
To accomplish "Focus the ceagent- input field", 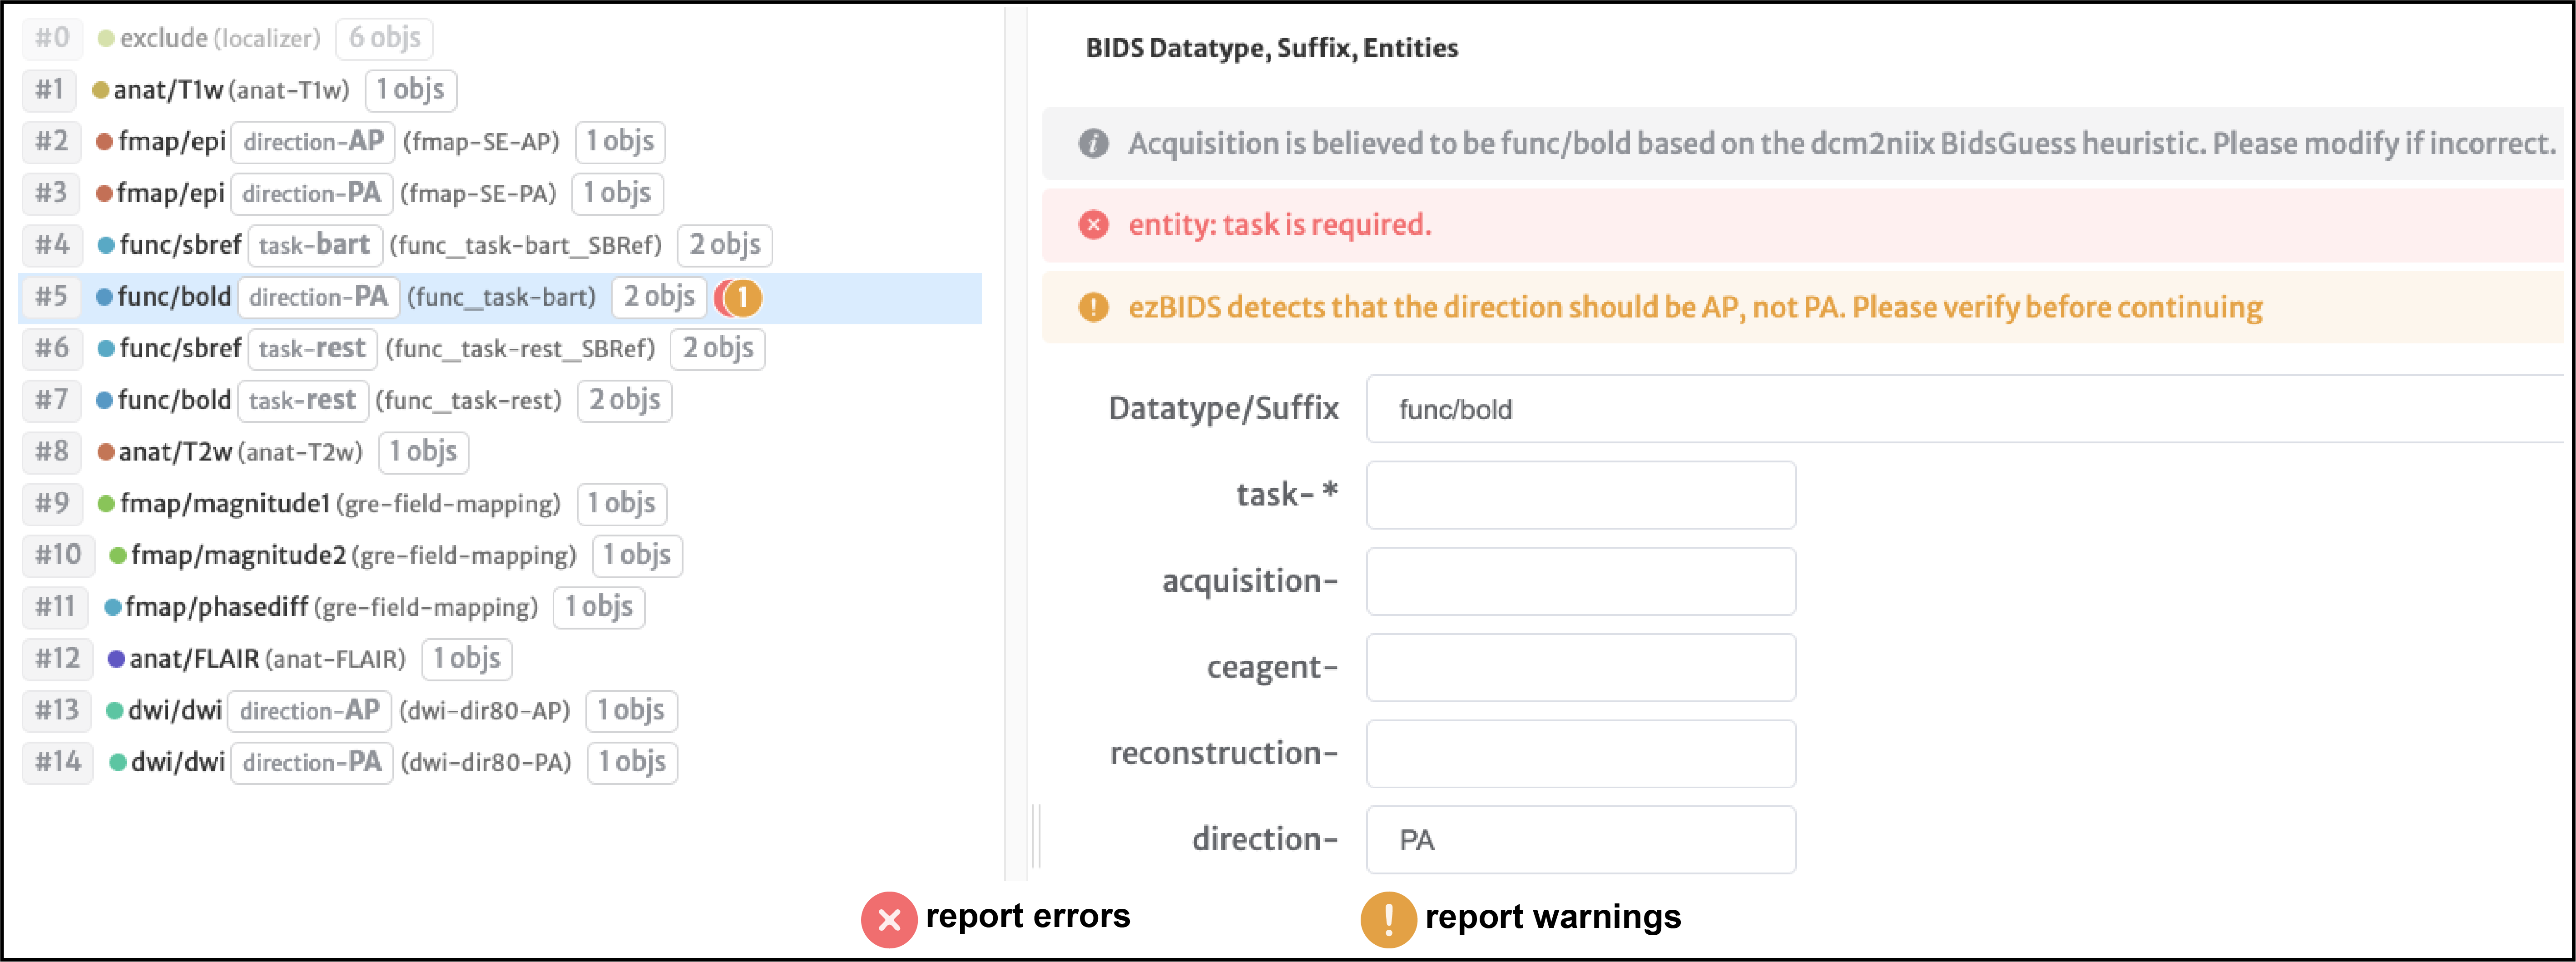I will pyautogui.click(x=1581, y=667).
